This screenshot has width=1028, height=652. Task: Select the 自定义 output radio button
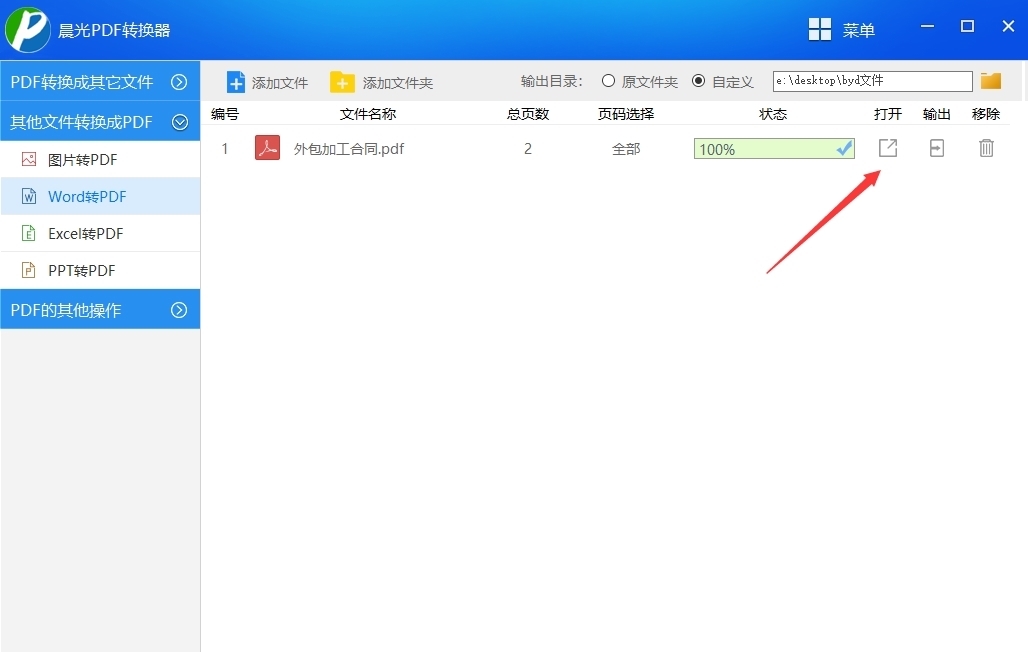pos(698,81)
